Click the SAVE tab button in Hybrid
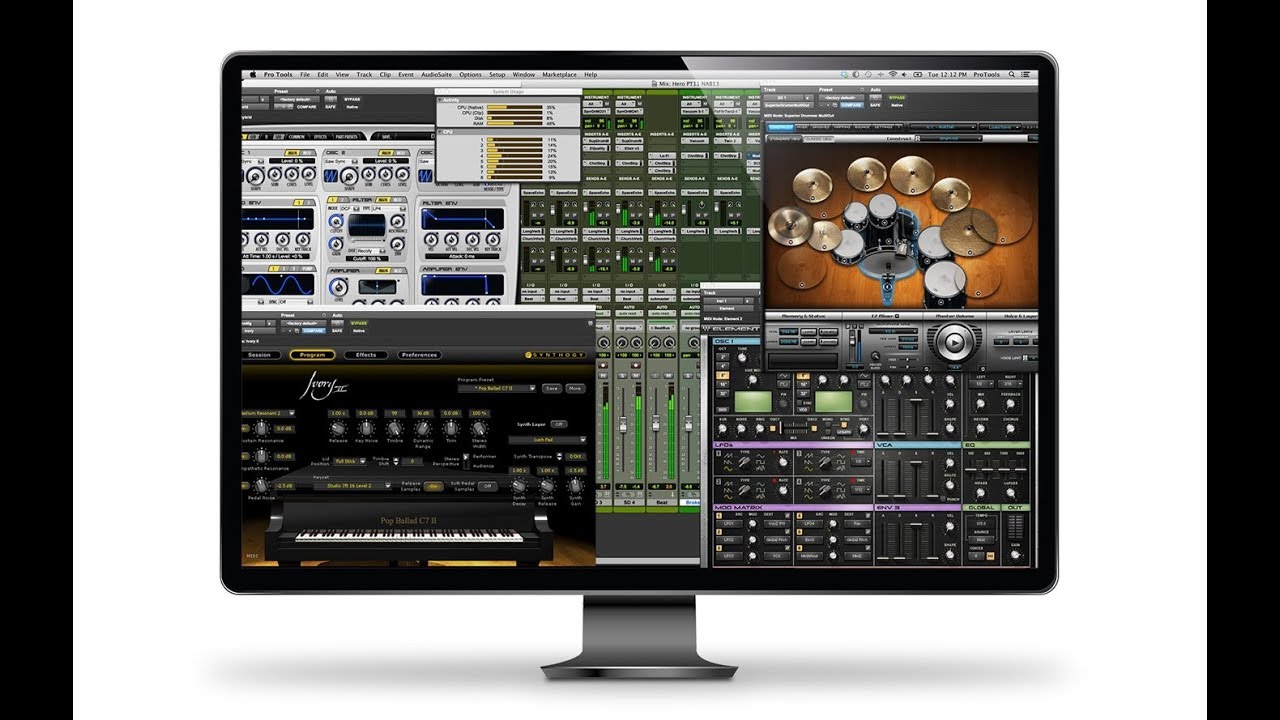 [x=387, y=137]
